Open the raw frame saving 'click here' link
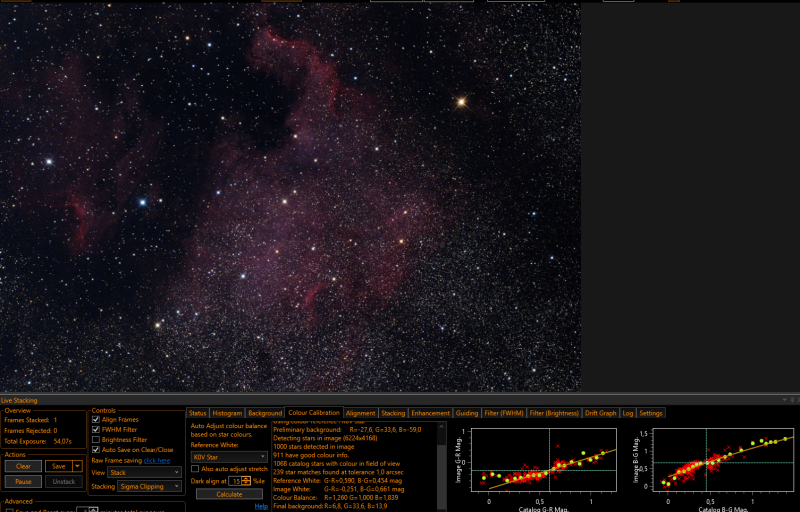The image size is (800, 512). pos(157,460)
